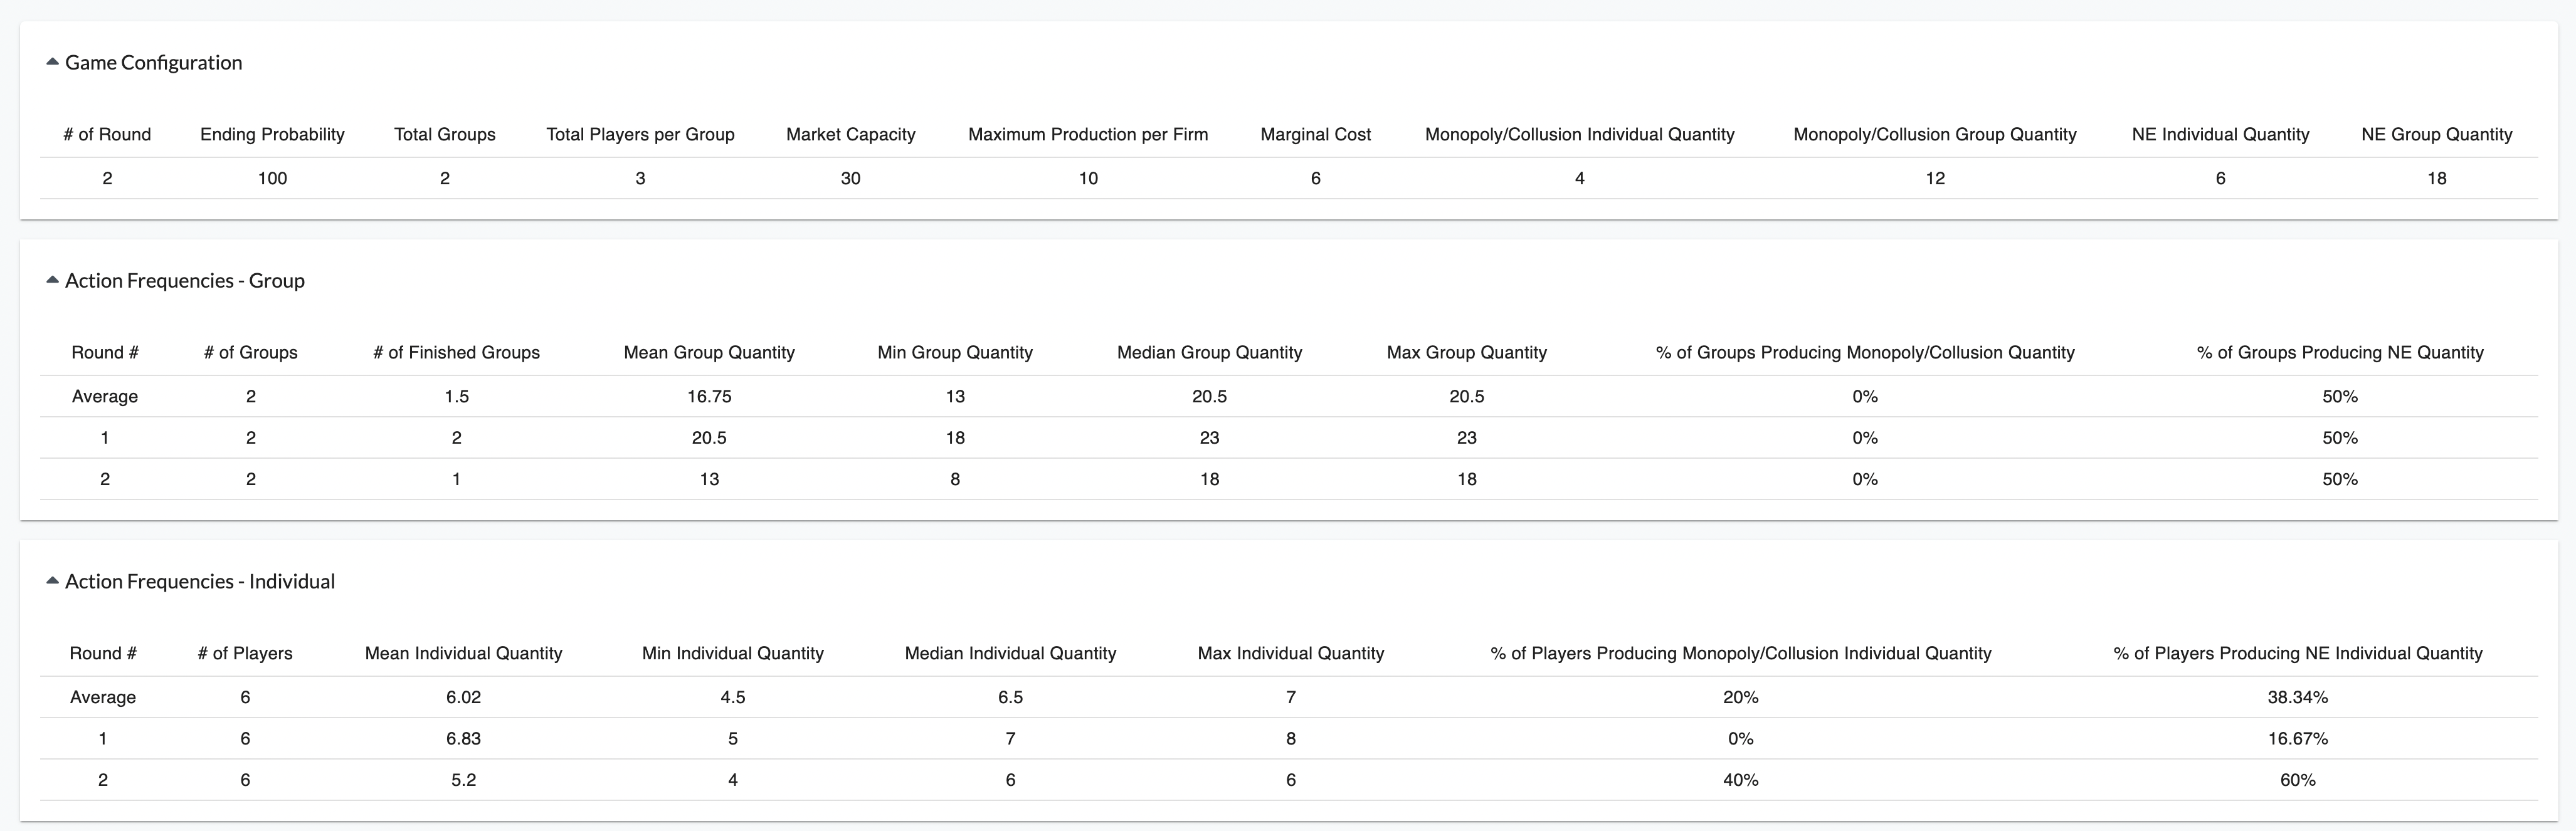Select the 40% Monopoly/Collusion players value
Viewport: 2576px width, 831px height.
(x=1741, y=780)
